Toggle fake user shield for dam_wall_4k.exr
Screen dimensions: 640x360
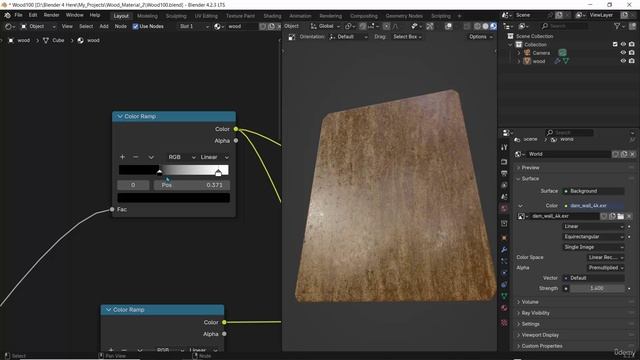pos(604,216)
